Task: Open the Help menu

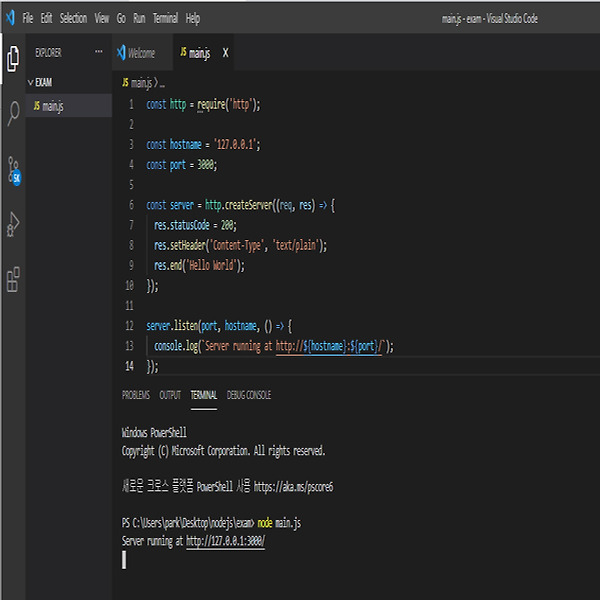Action: point(192,18)
